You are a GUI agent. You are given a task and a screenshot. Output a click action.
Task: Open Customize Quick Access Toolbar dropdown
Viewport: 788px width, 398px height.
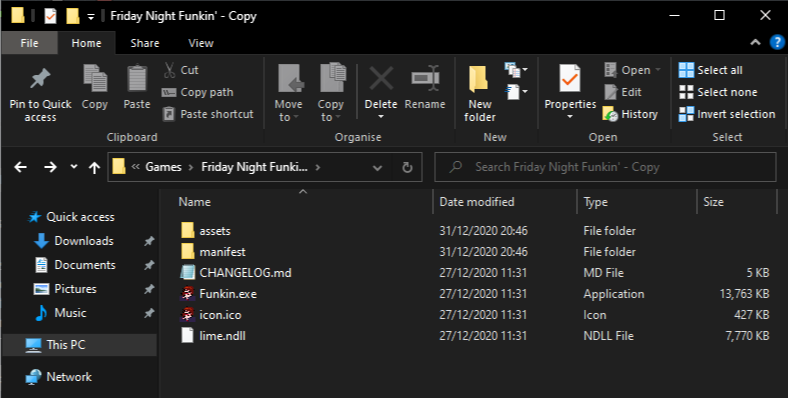pyautogui.click(x=91, y=17)
